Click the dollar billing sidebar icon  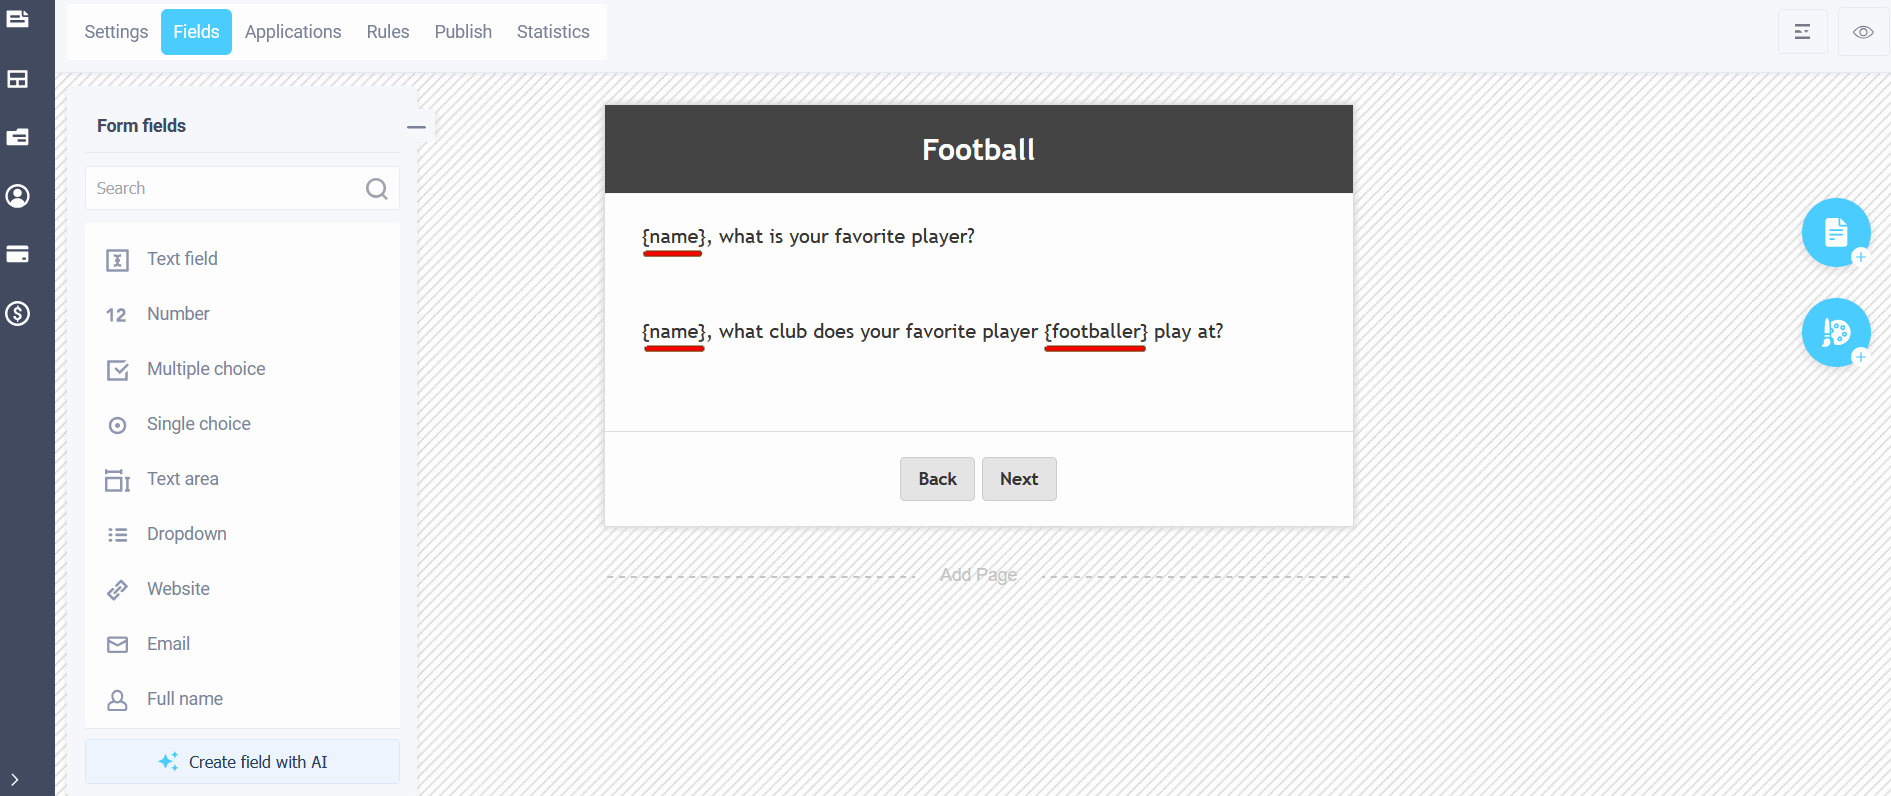(x=18, y=314)
